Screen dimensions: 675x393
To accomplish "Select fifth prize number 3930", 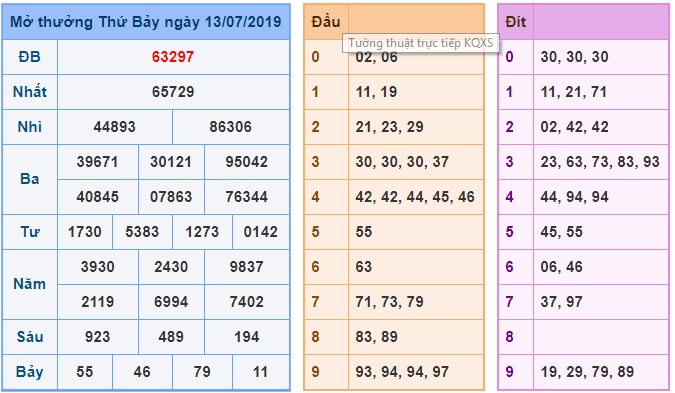I will tap(98, 267).
